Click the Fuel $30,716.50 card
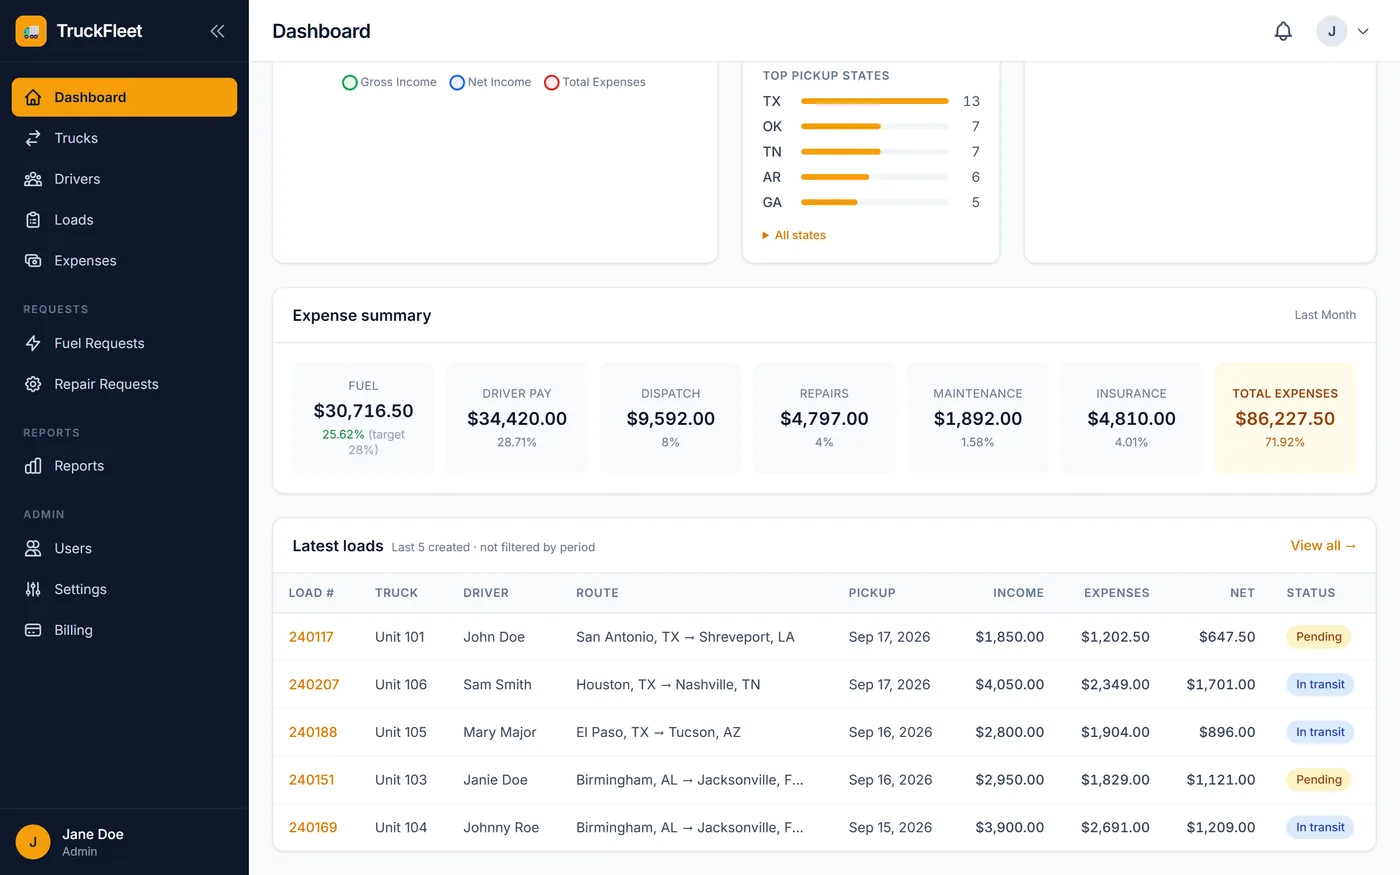The height and width of the screenshot is (875, 1400). tap(363, 417)
